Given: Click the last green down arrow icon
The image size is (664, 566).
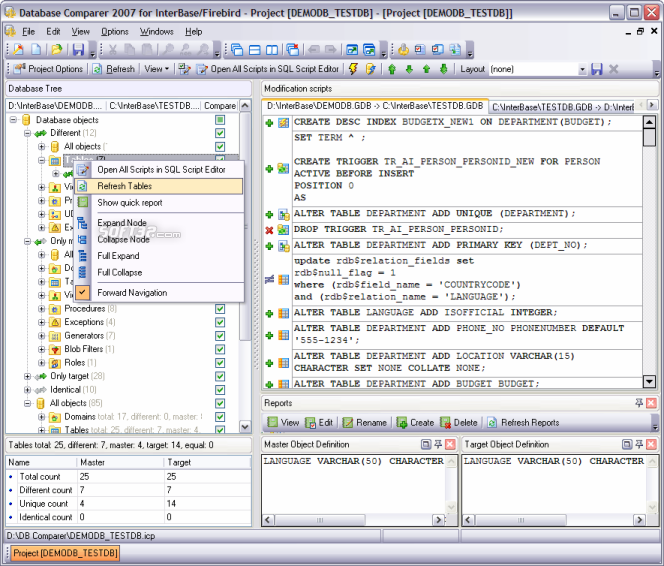Looking at the screenshot, I should click(443, 69).
